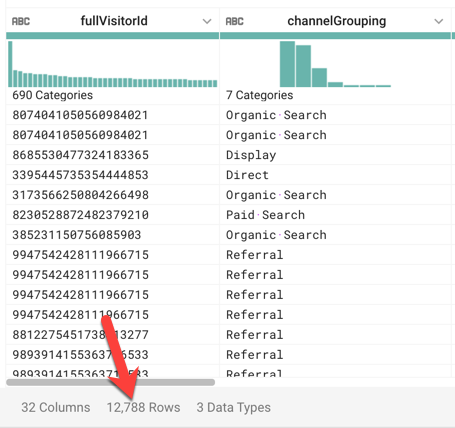Click the tallest bar in fullVisitorId histogram
Screen dimensions: 455x428
pos(10,64)
